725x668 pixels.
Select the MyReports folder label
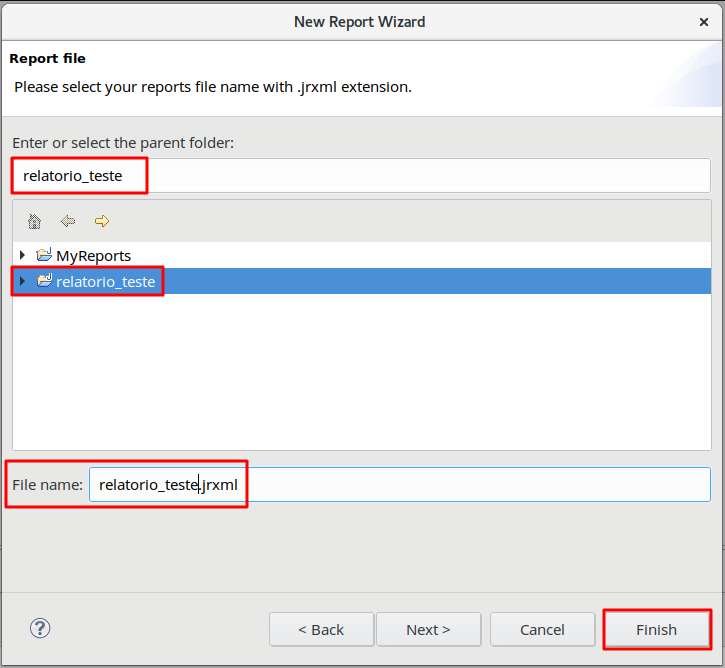(93, 255)
